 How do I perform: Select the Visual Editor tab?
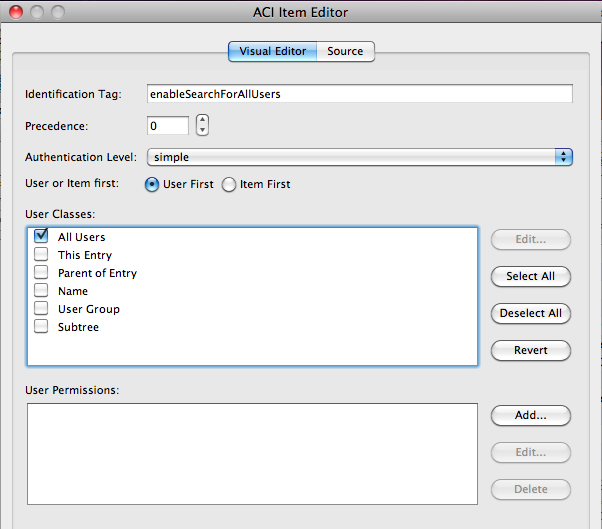272,51
